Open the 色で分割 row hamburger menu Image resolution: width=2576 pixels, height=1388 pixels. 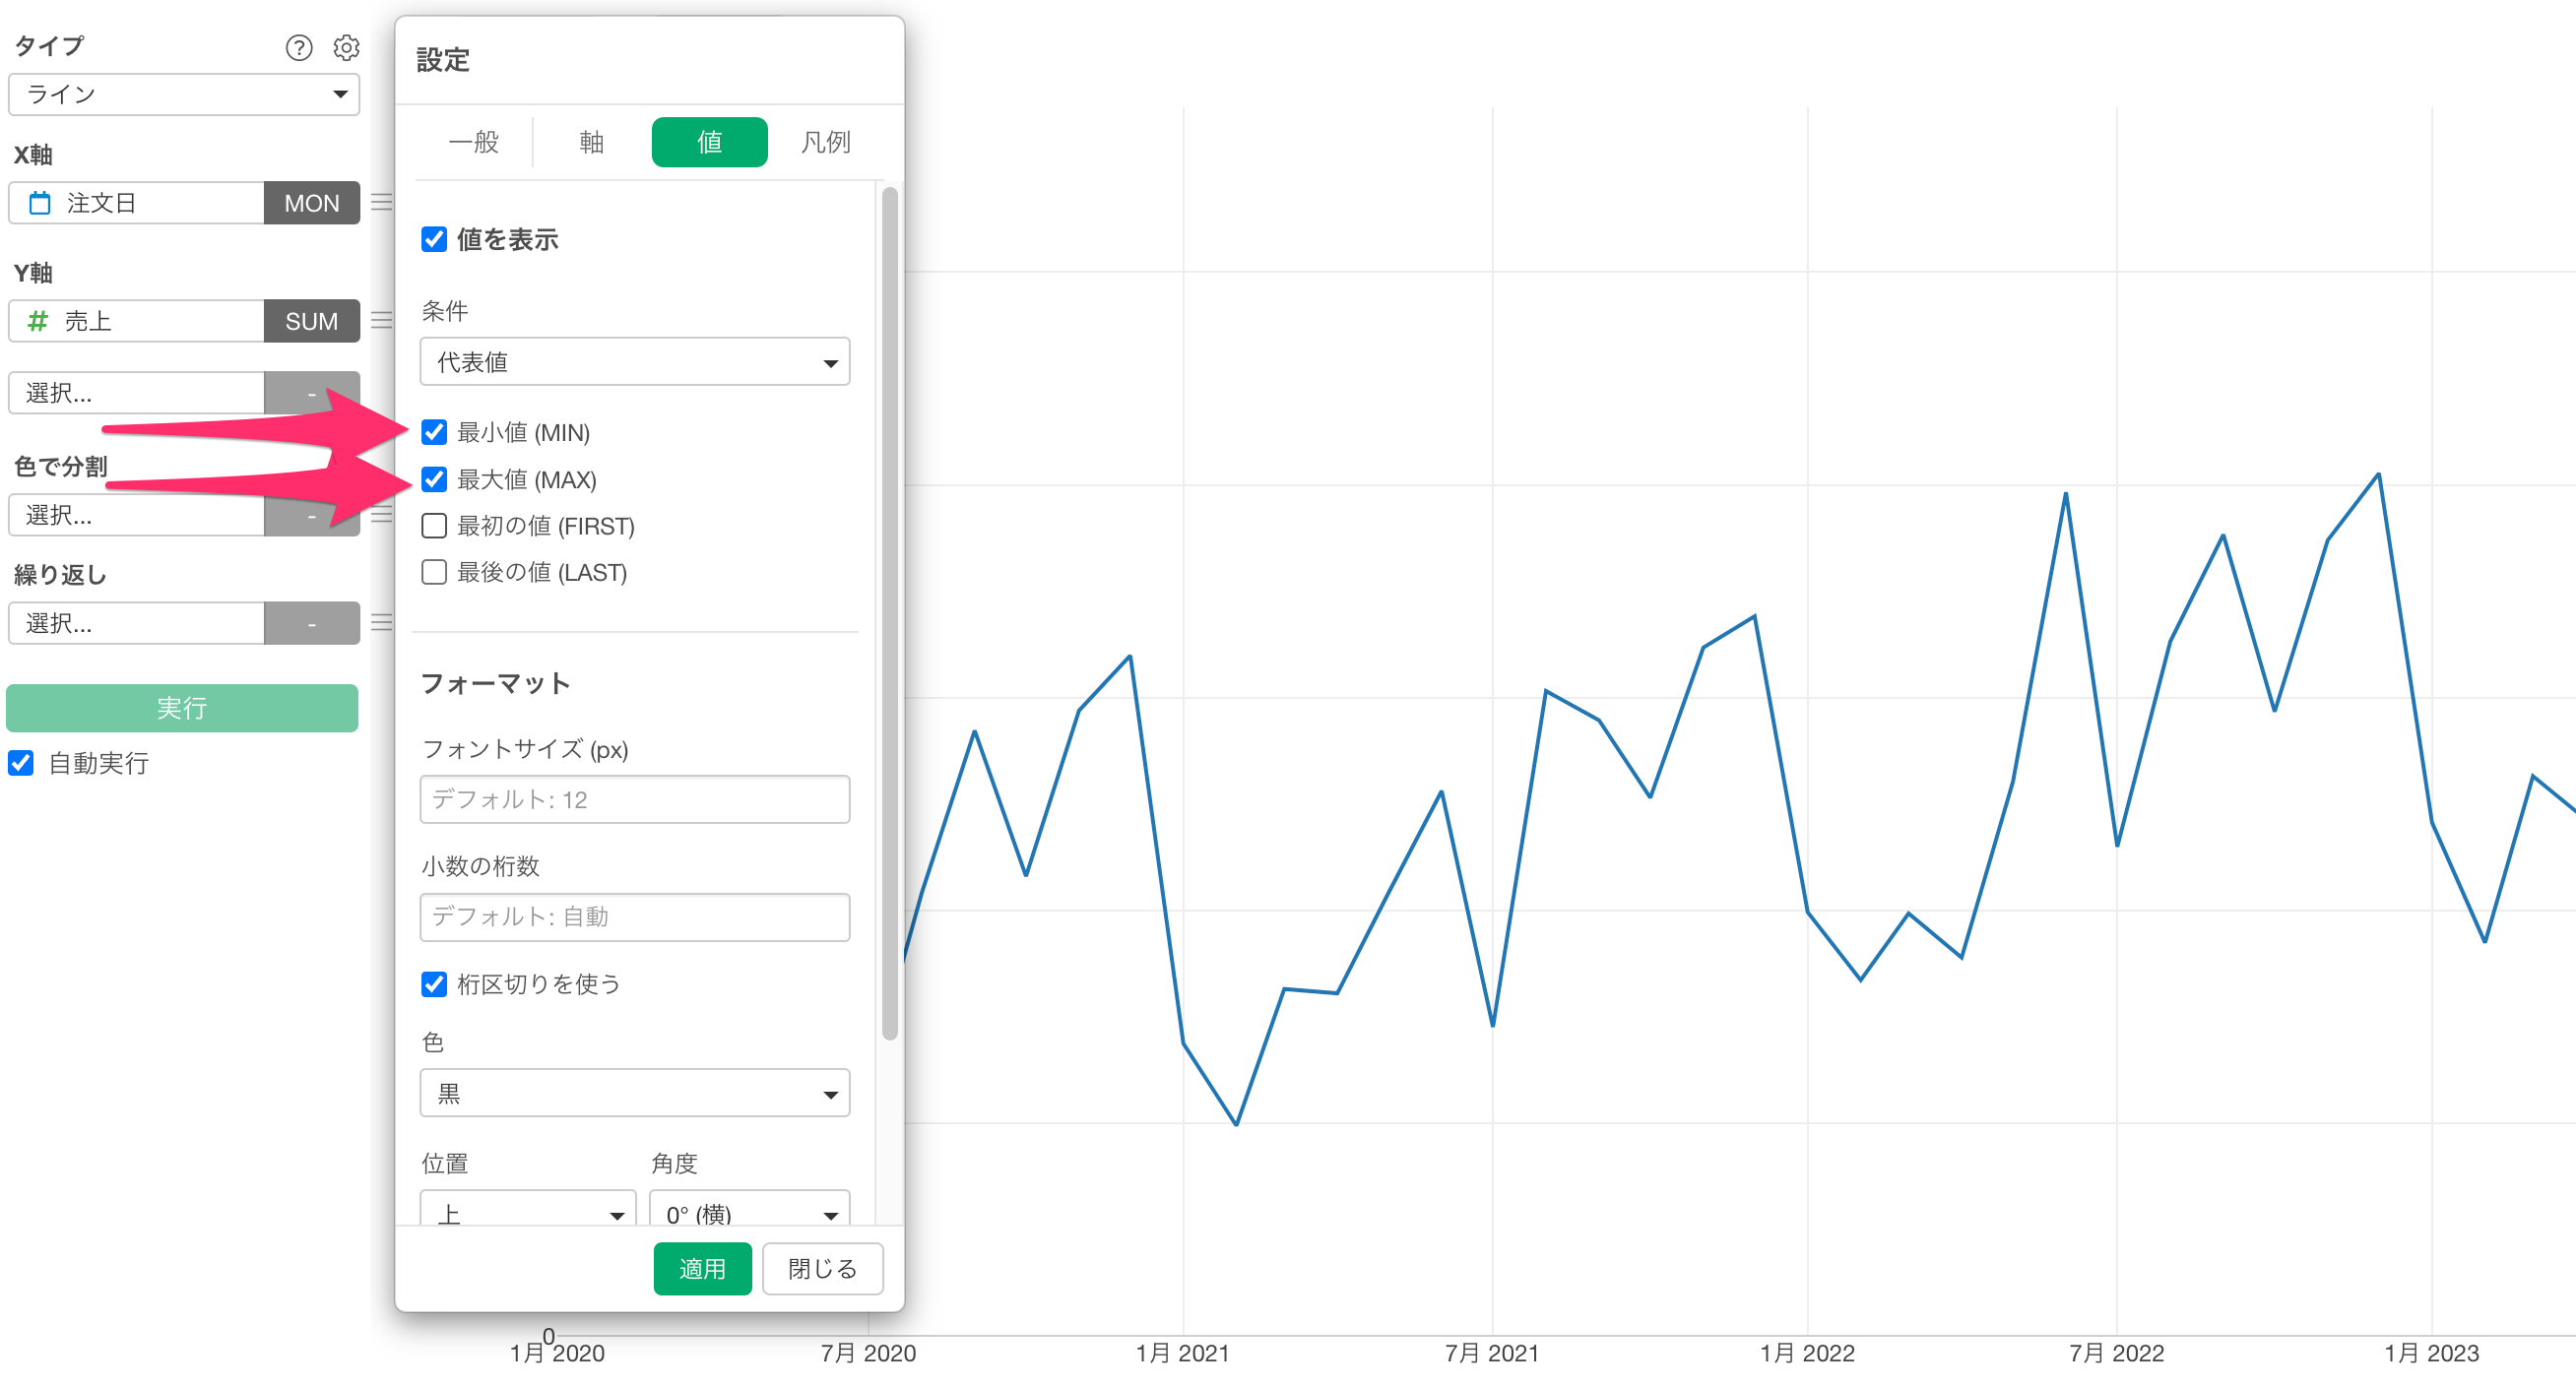pyautogui.click(x=381, y=515)
